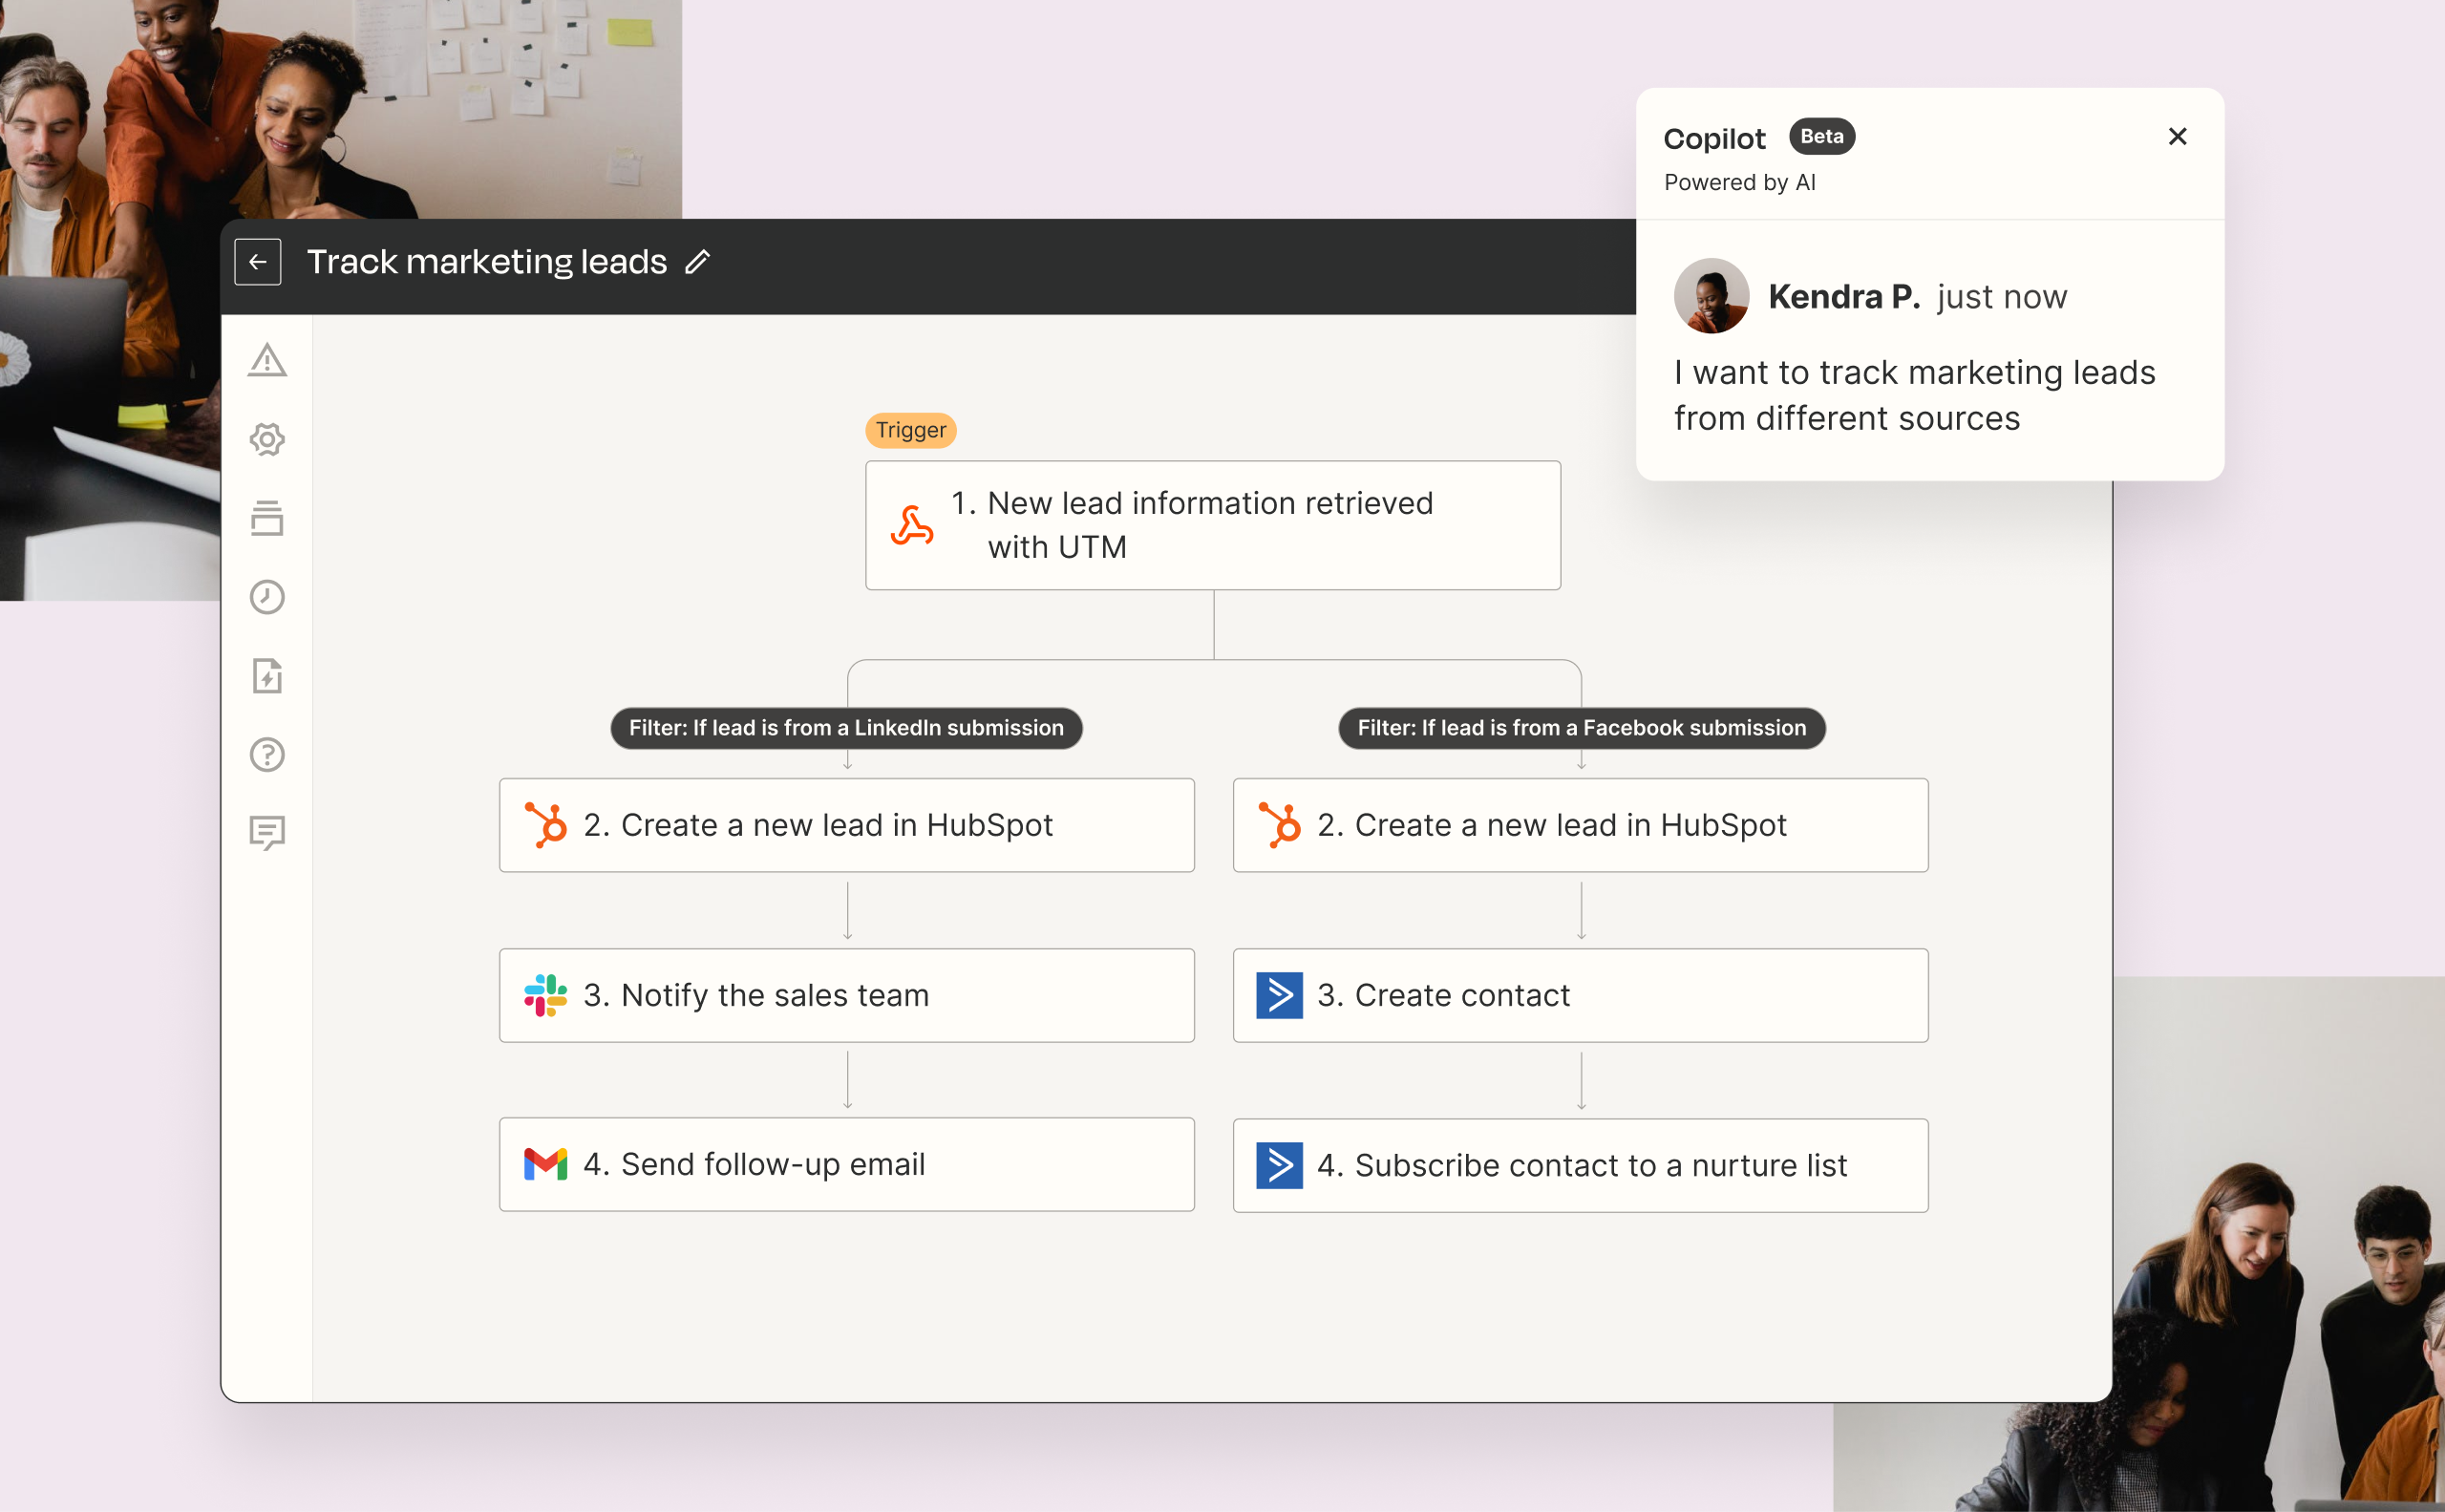
Task: Select left branch Create new lead in HubSpot
Action: pyautogui.click(x=846, y=825)
